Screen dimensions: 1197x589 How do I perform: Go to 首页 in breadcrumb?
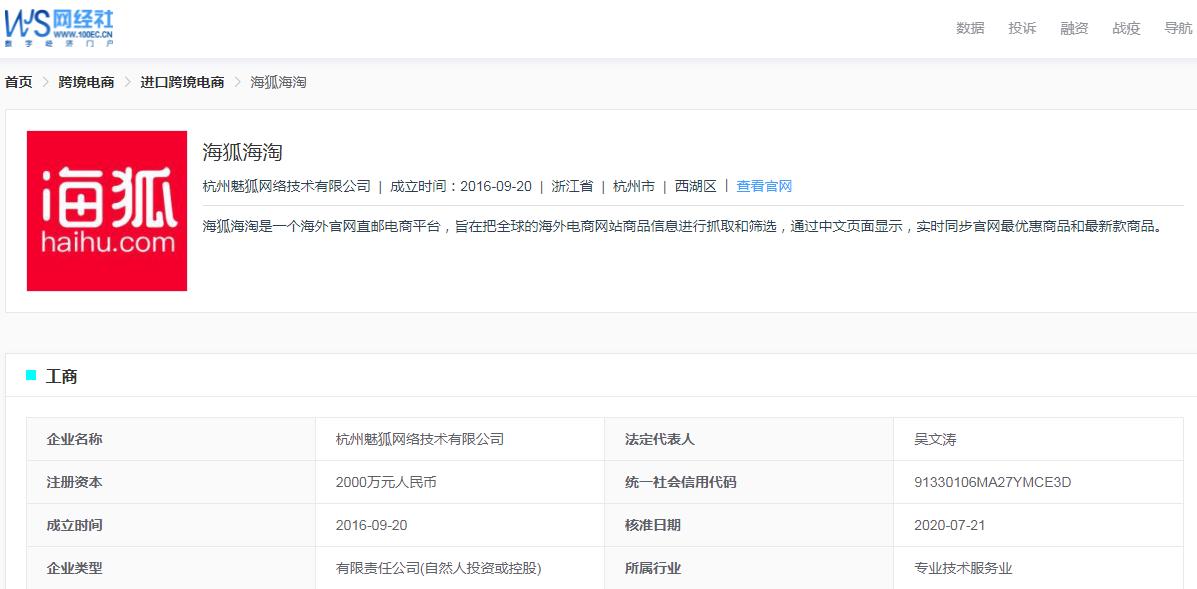[19, 82]
